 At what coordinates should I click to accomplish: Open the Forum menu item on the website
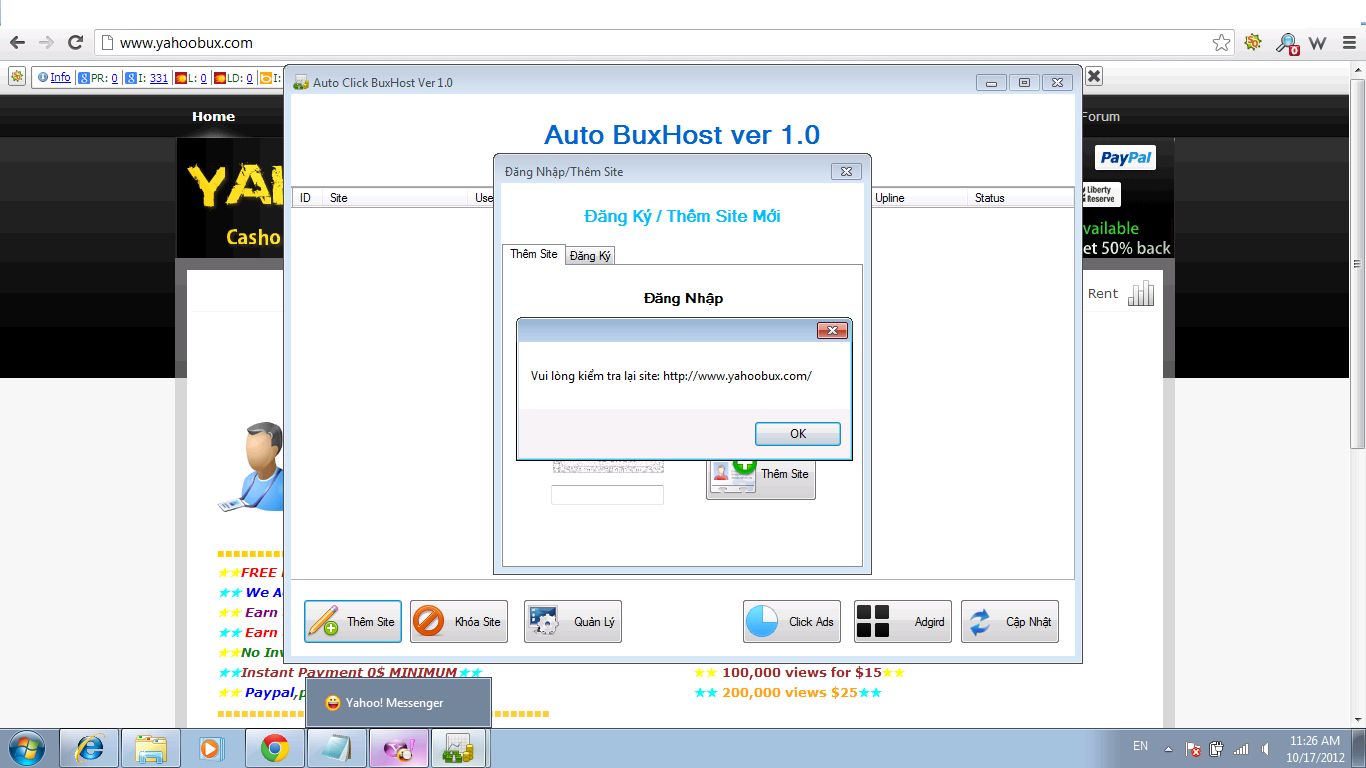pyautogui.click(x=1100, y=116)
